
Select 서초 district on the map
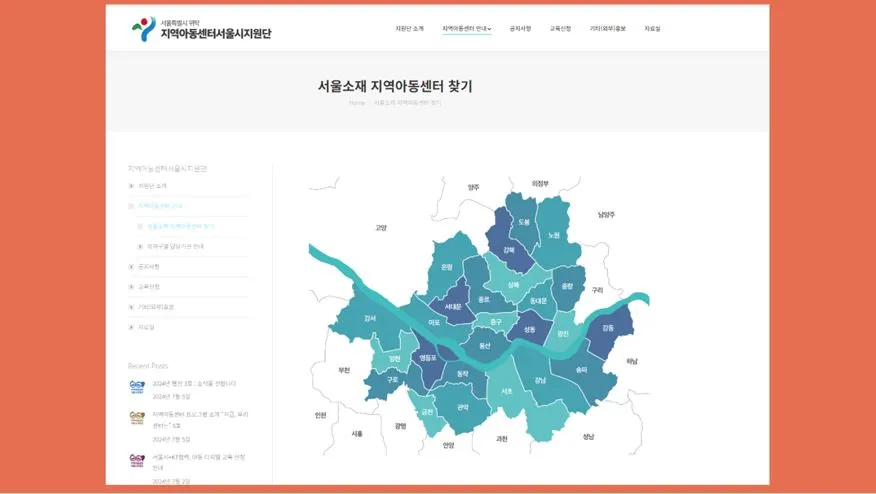[x=507, y=391]
